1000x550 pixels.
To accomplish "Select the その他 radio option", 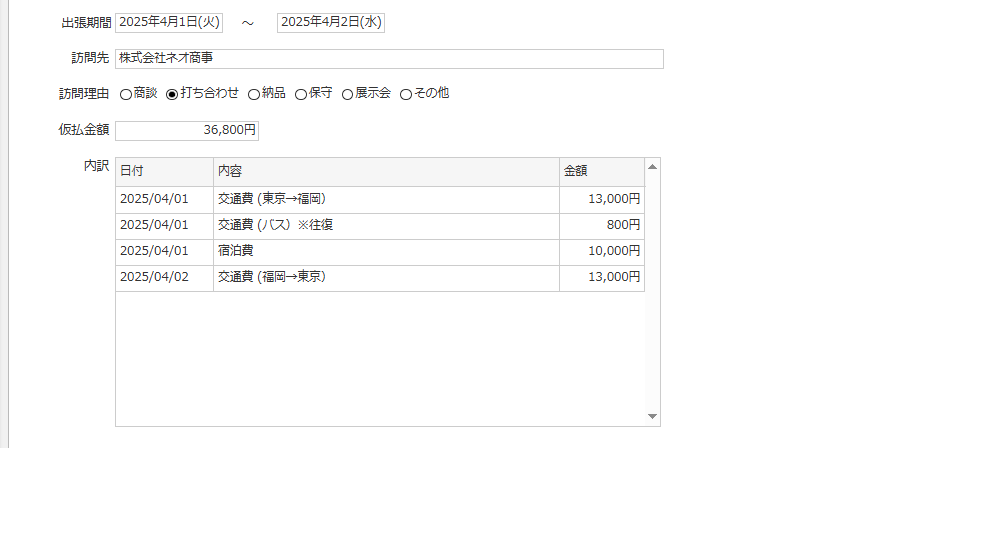I will tap(406, 94).
